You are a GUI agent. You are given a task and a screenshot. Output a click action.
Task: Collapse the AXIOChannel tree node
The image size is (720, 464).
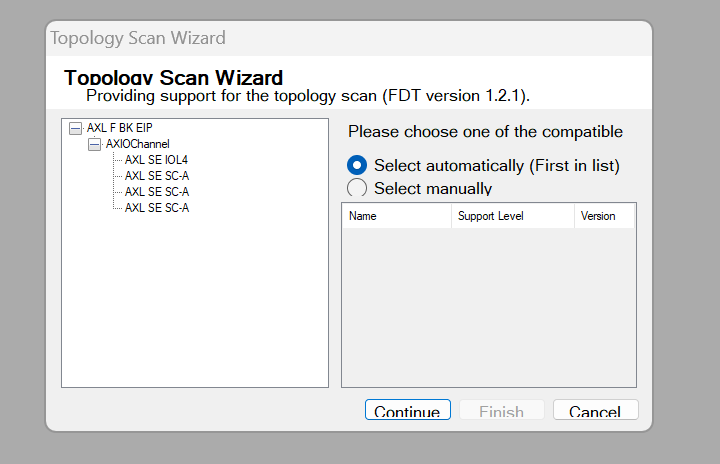[94, 144]
